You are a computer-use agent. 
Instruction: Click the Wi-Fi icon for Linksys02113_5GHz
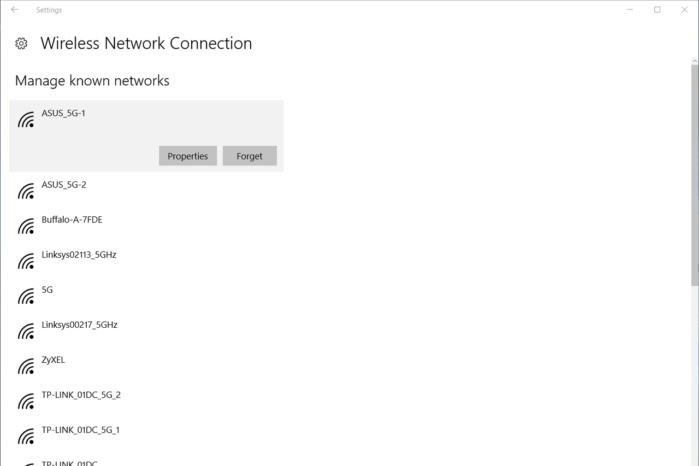point(26,261)
